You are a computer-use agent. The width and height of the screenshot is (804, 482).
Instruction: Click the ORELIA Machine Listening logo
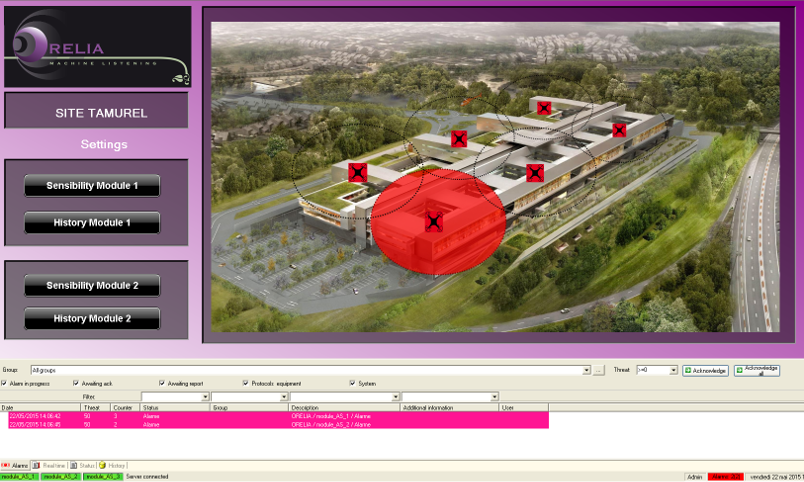click(97, 47)
